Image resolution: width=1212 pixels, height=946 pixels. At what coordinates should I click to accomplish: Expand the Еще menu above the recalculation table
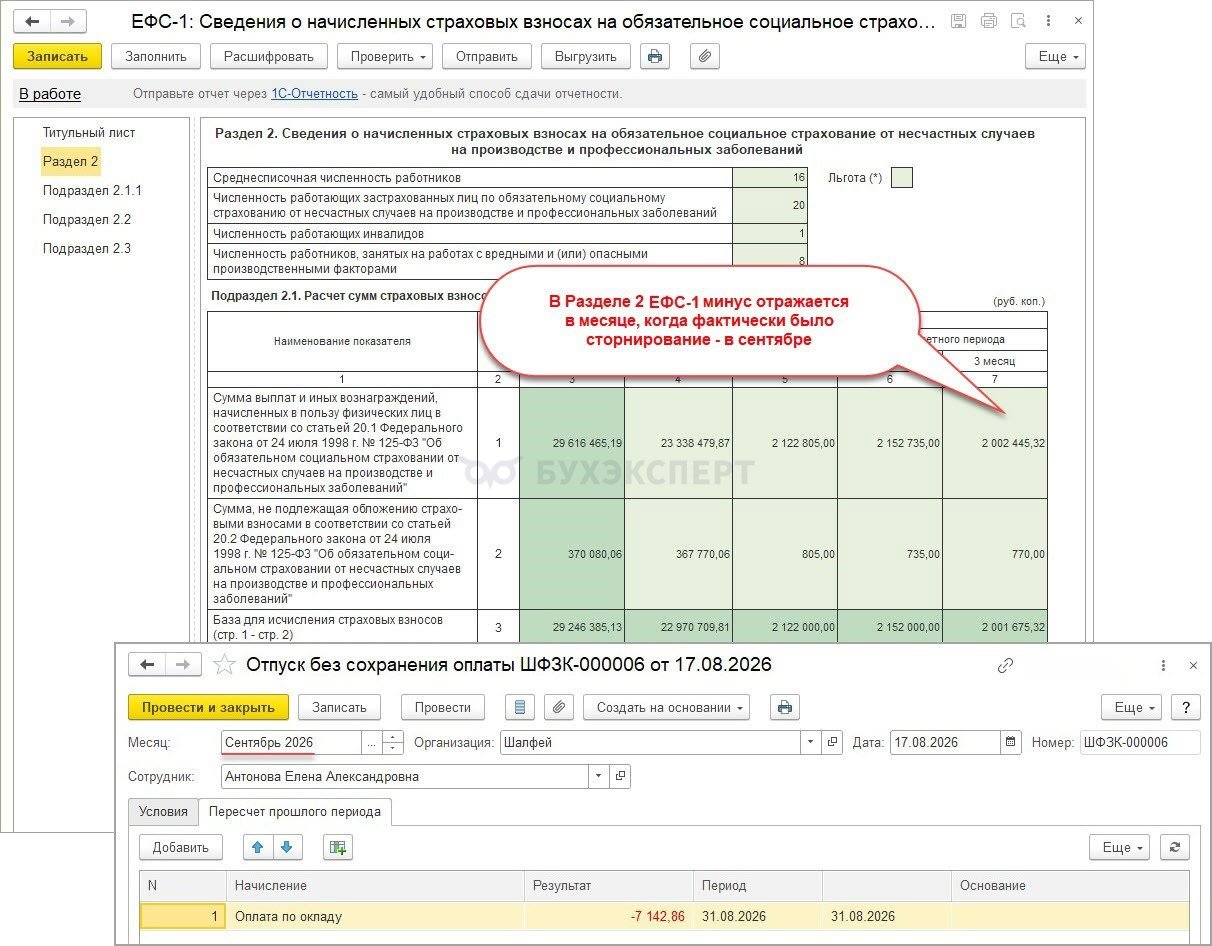coord(1119,847)
